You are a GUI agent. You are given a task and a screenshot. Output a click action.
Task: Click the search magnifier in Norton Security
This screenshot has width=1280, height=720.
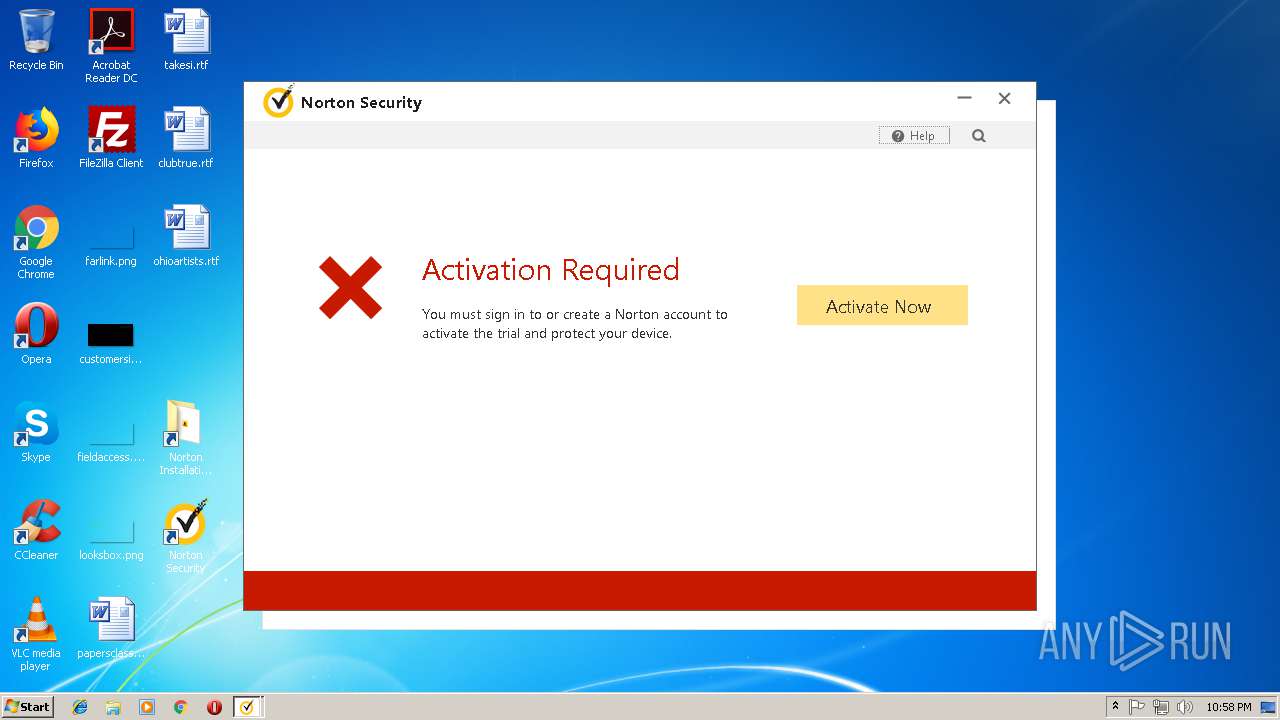[979, 136]
